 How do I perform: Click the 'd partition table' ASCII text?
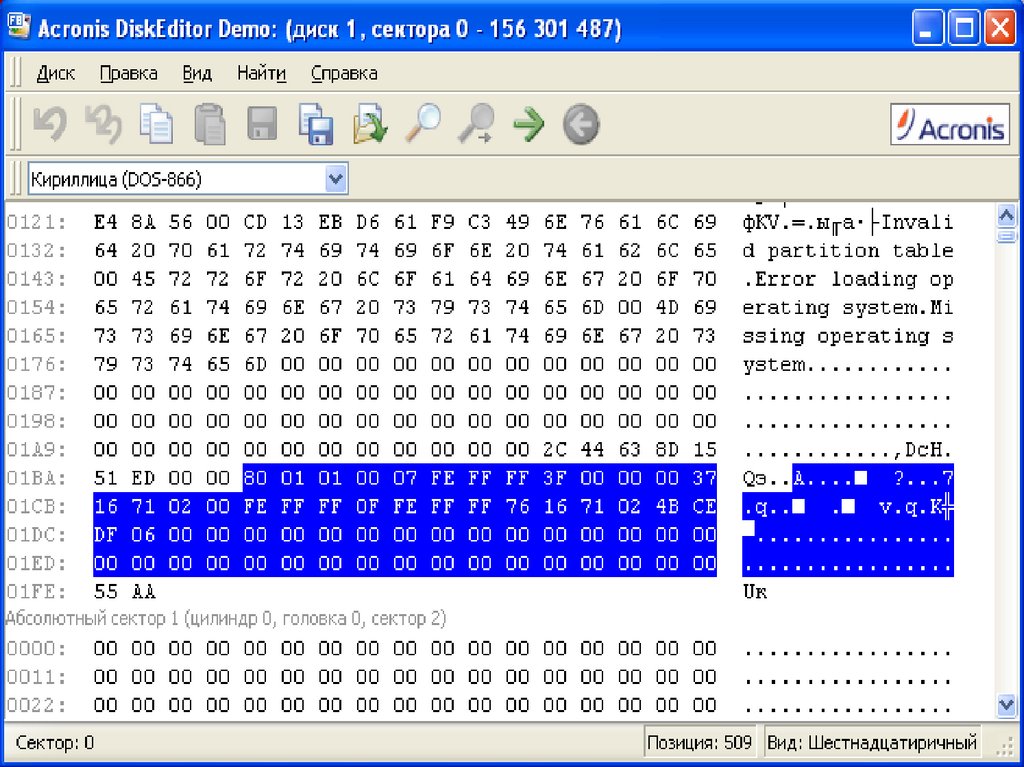point(848,251)
